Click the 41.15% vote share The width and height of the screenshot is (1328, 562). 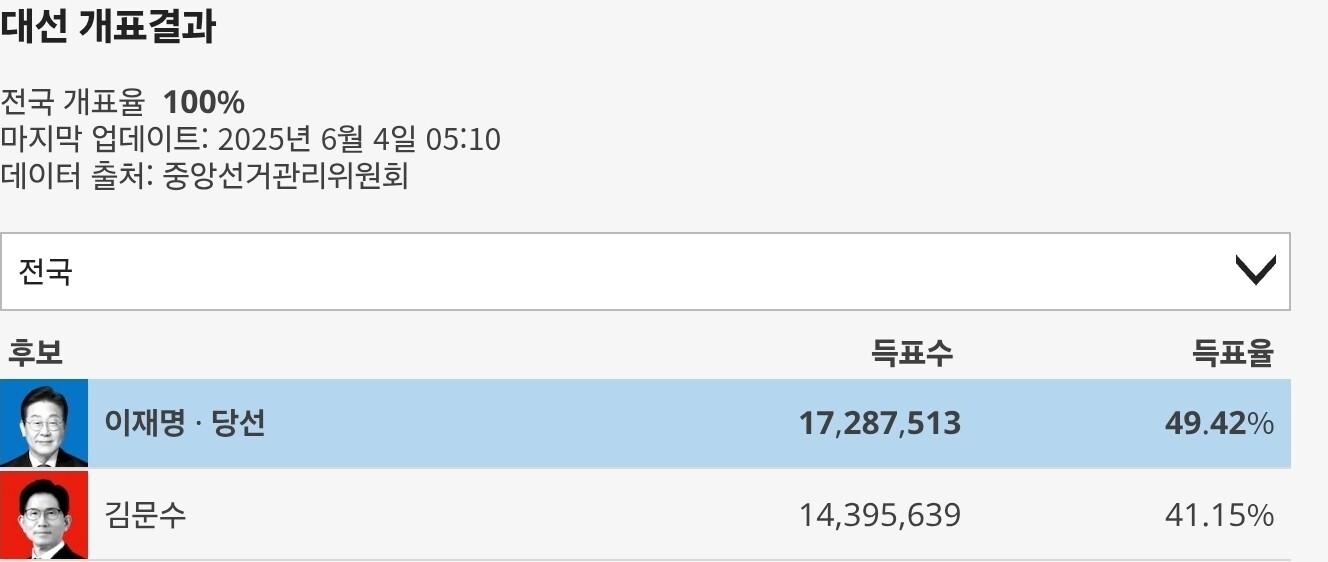[1219, 516]
